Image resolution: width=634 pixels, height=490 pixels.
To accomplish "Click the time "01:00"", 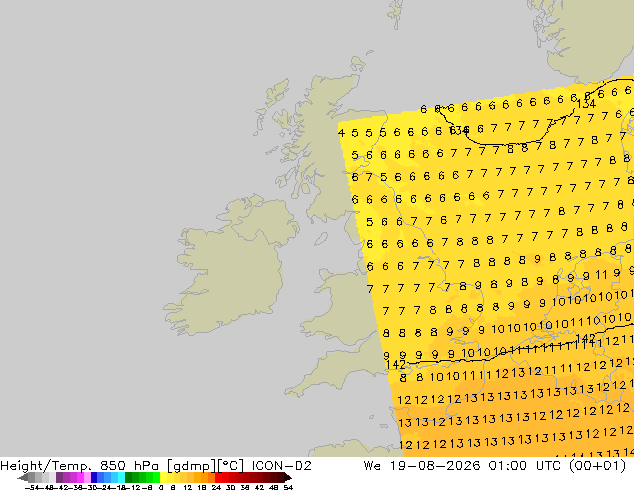I will 507,465.
